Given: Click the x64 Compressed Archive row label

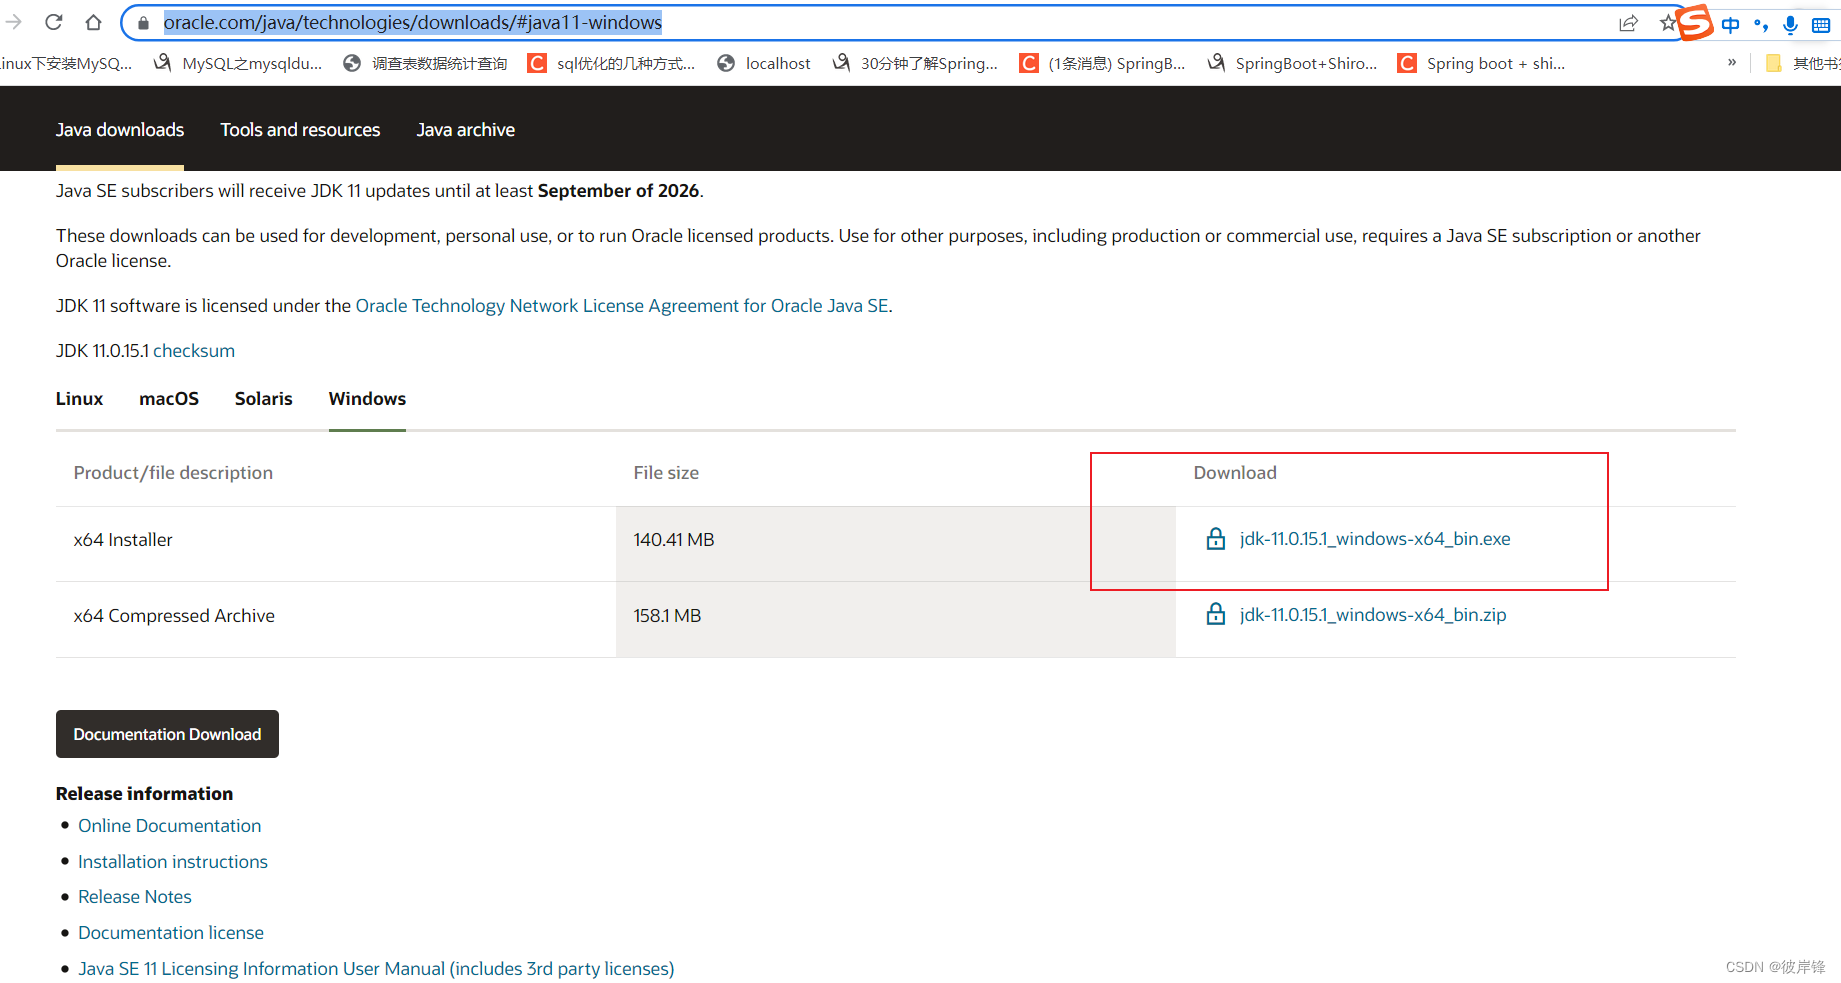Looking at the screenshot, I should coord(174,616).
